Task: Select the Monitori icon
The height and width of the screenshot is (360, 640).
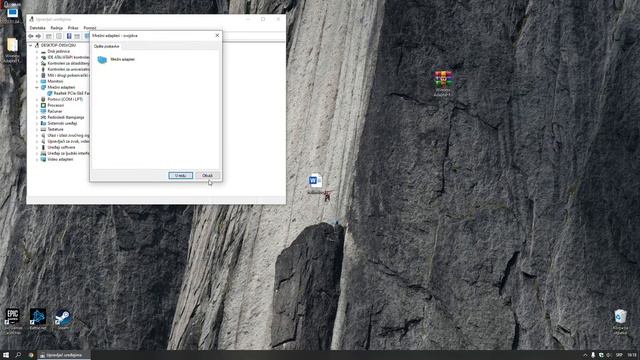Action: tap(43, 81)
